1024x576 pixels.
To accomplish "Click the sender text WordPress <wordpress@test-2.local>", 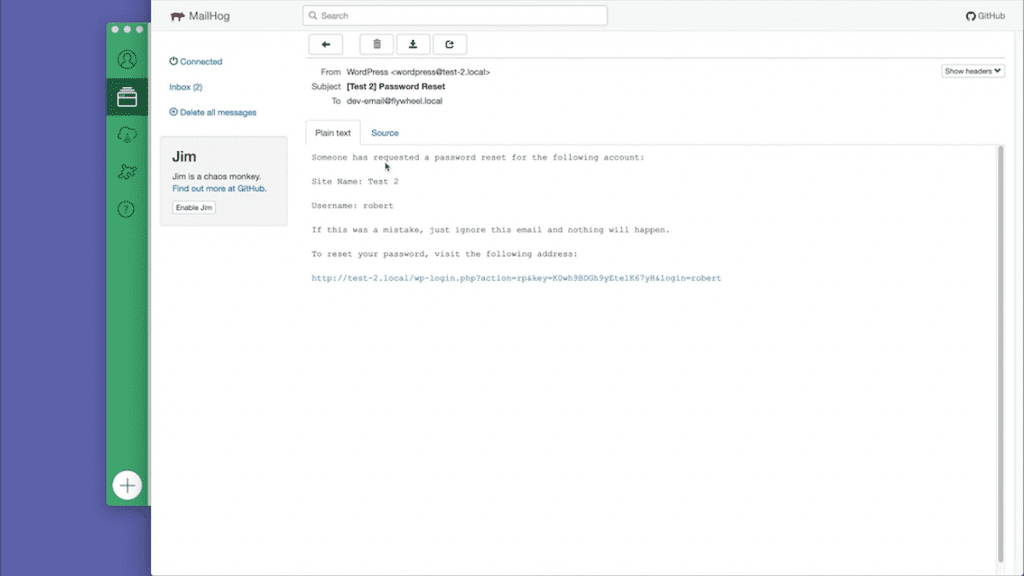I will (x=418, y=72).
